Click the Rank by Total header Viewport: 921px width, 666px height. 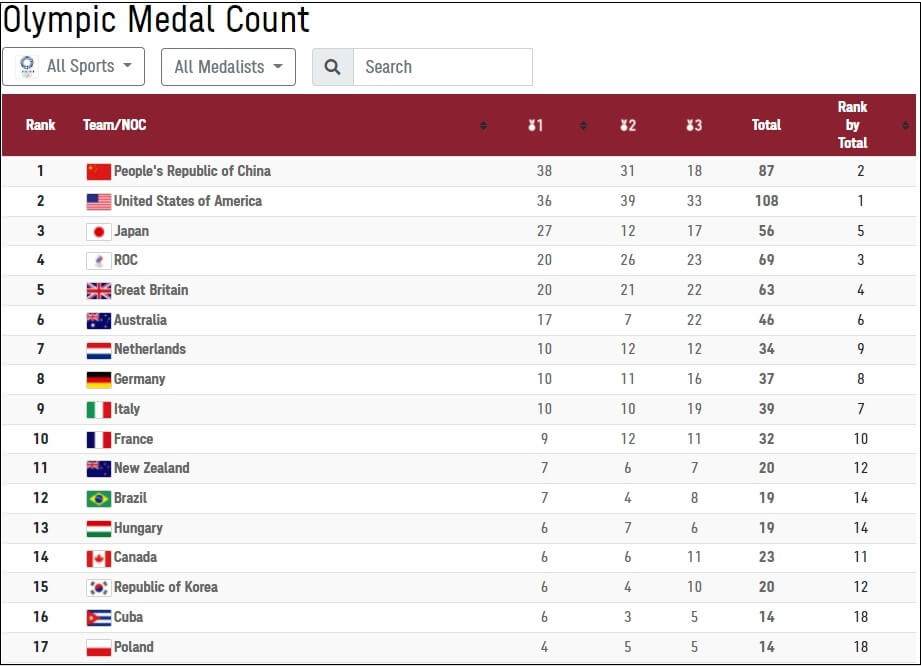(853, 125)
